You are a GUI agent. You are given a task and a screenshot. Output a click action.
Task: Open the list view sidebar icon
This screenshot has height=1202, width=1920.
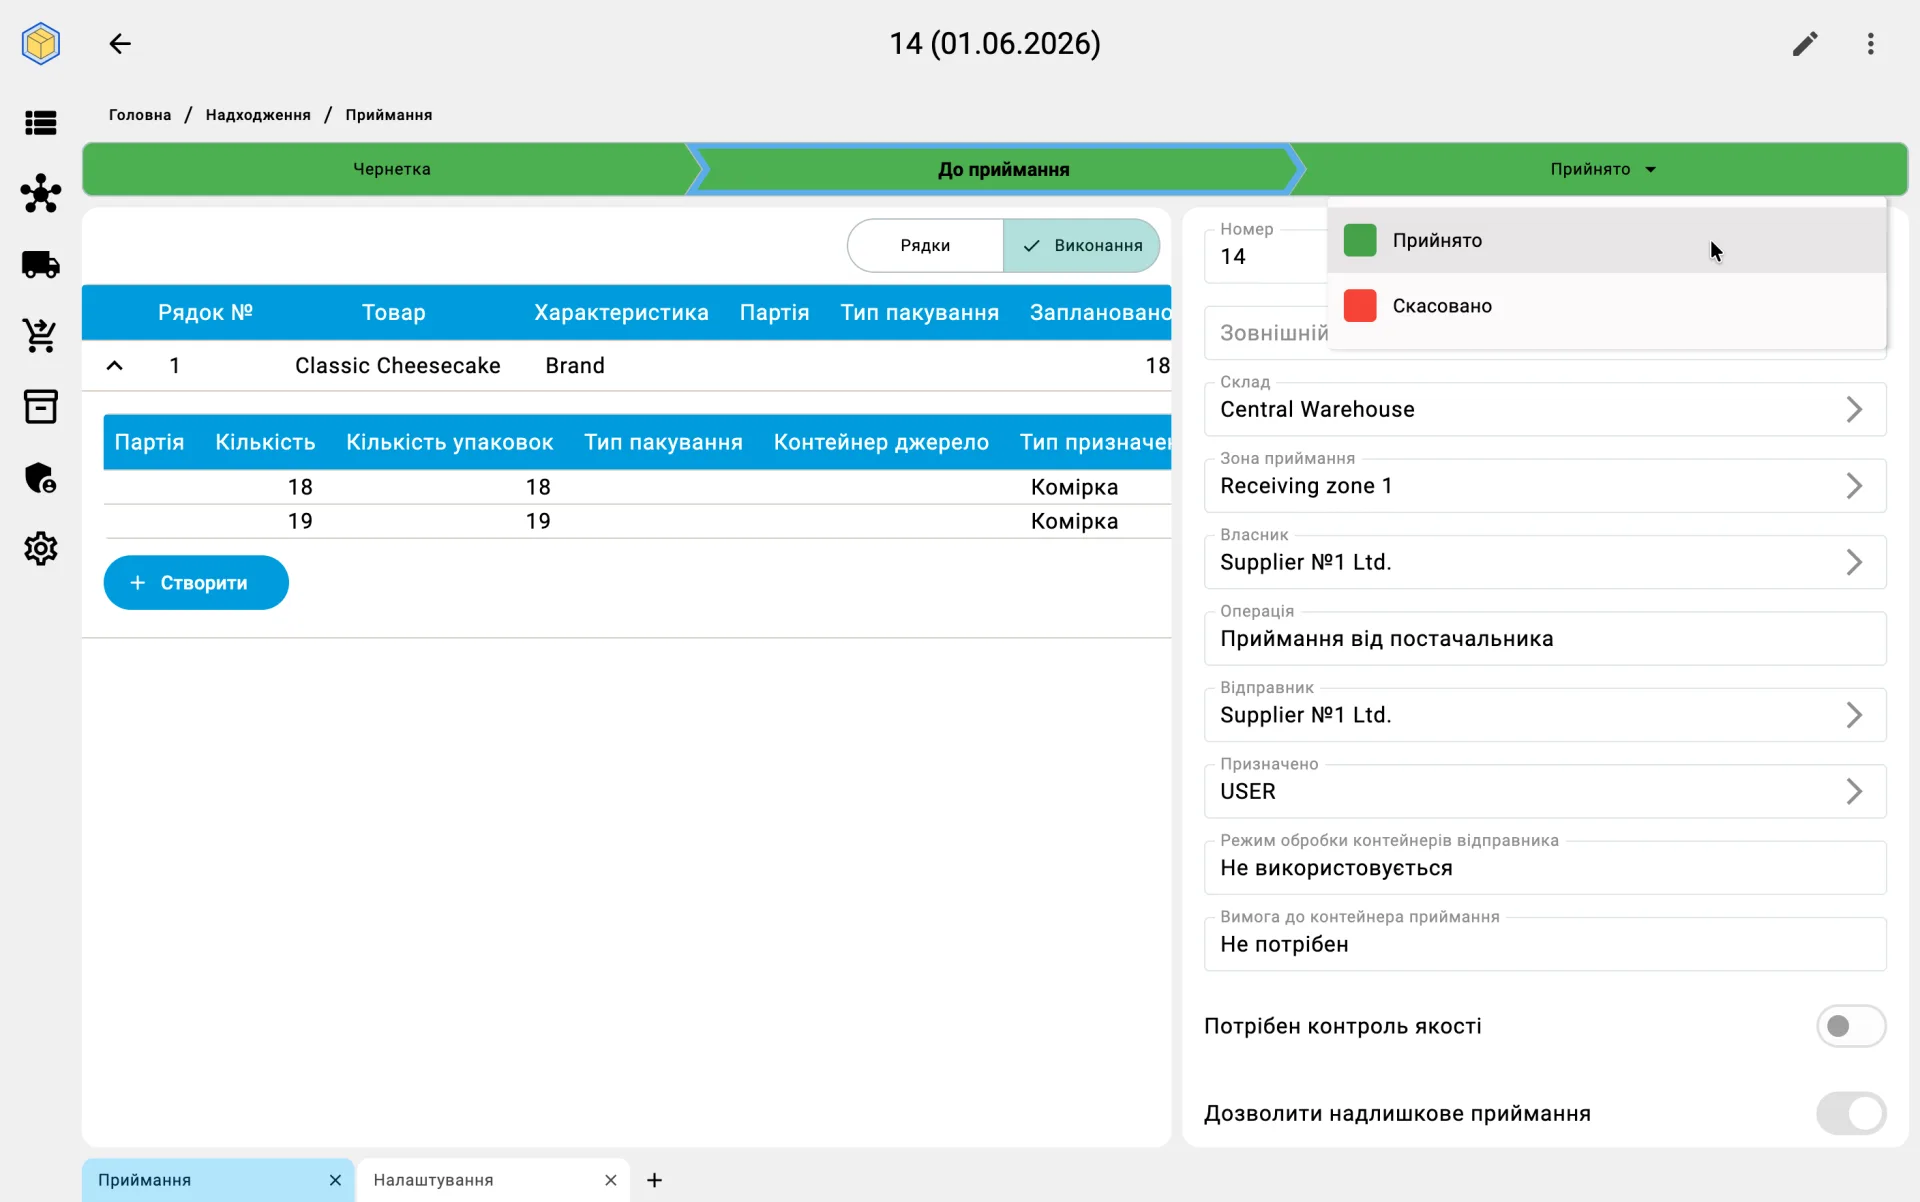pyautogui.click(x=41, y=122)
